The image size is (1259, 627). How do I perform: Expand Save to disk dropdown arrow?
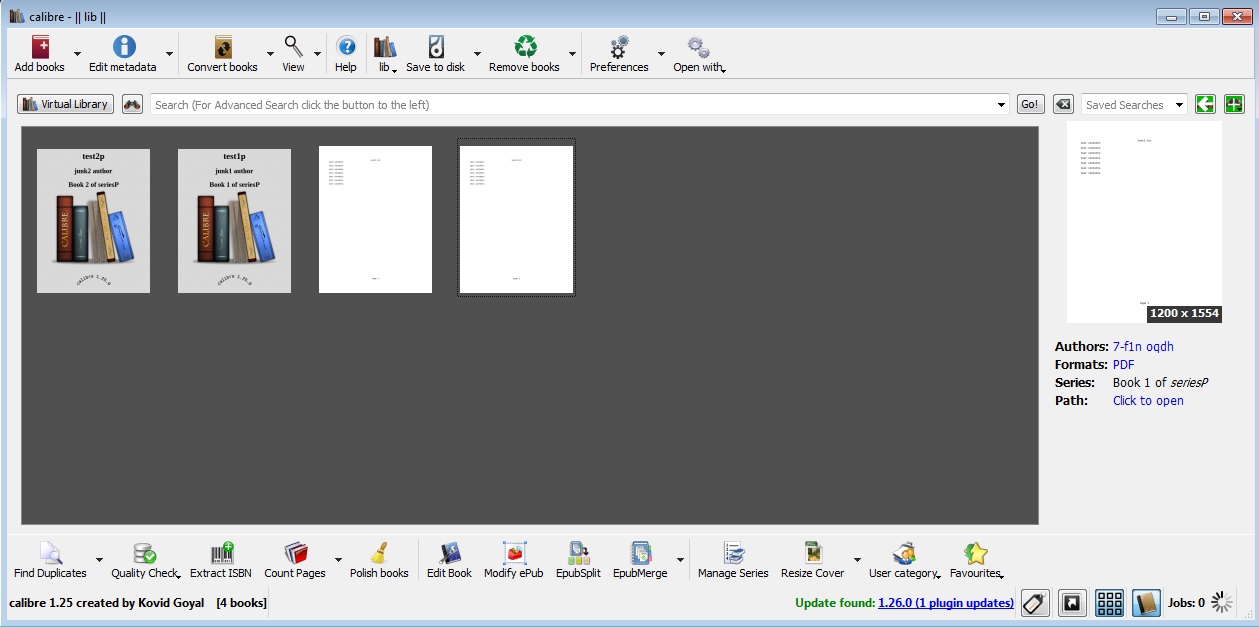pos(477,54)
